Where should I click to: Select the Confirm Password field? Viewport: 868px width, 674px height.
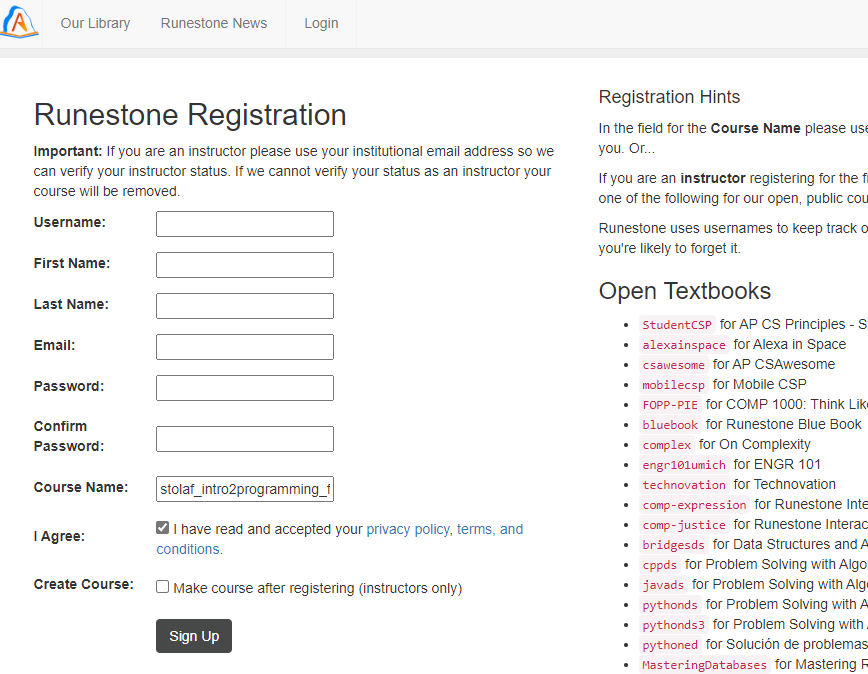point(245,439)
